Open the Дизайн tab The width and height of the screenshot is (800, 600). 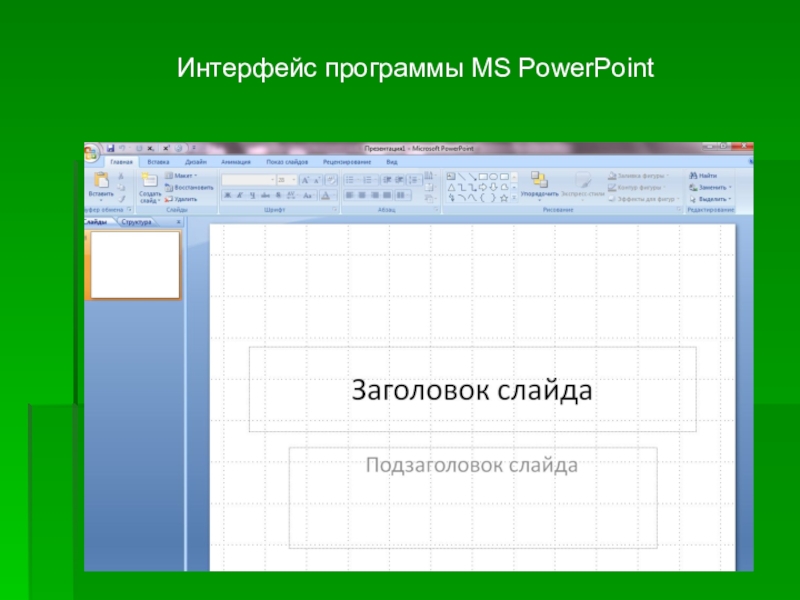196,162
